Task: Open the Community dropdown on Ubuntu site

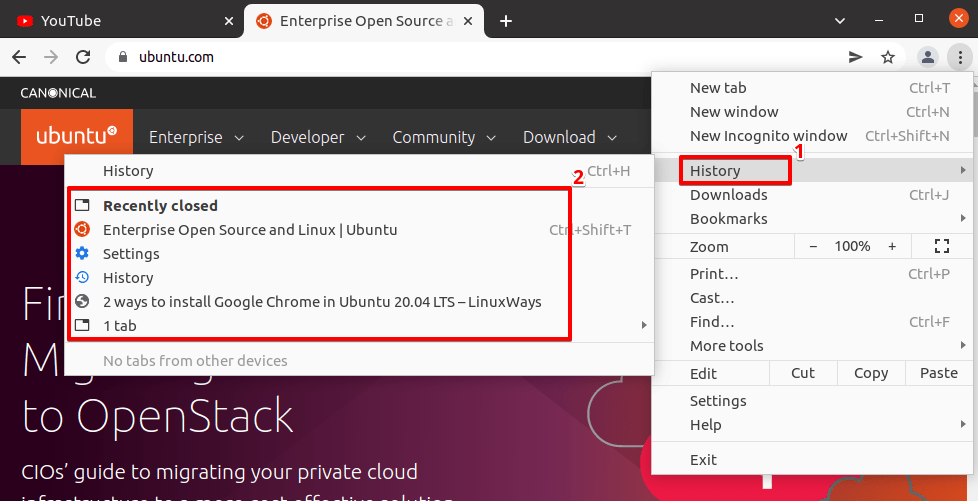Action: pyautogui.click(x=444, y=137)
